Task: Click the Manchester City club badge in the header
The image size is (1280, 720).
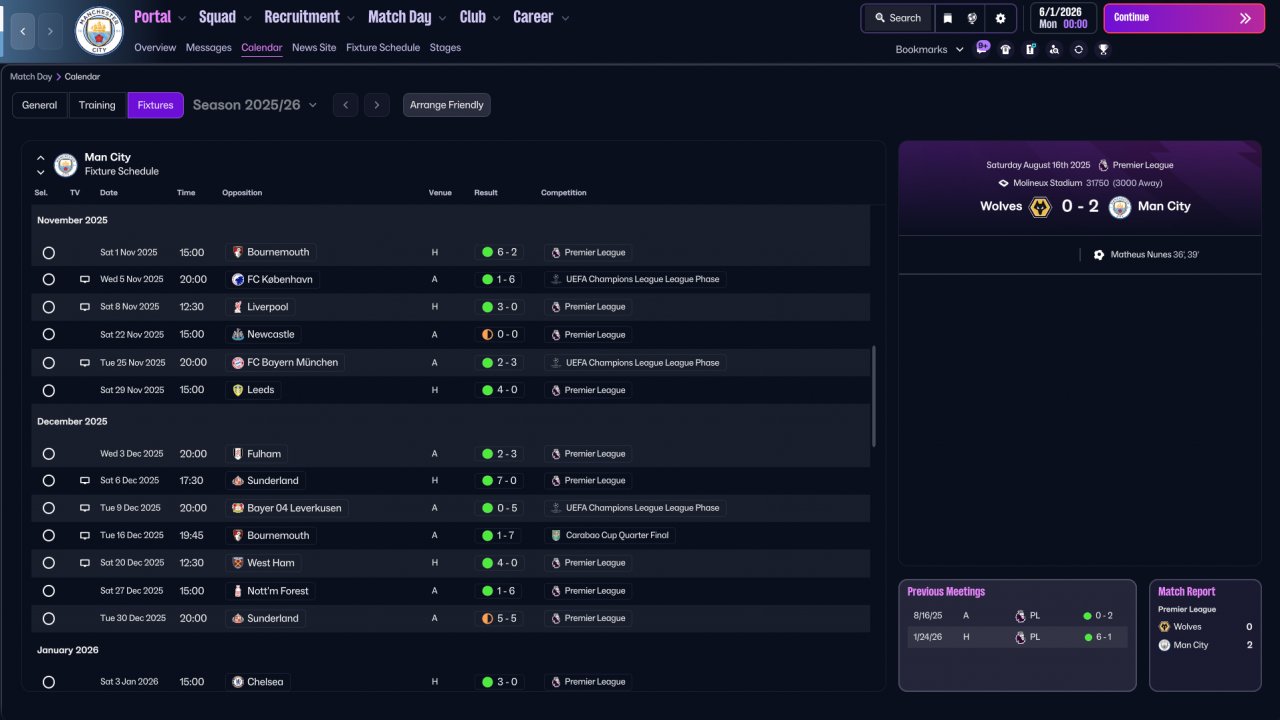Action: [x=99, y=31]
